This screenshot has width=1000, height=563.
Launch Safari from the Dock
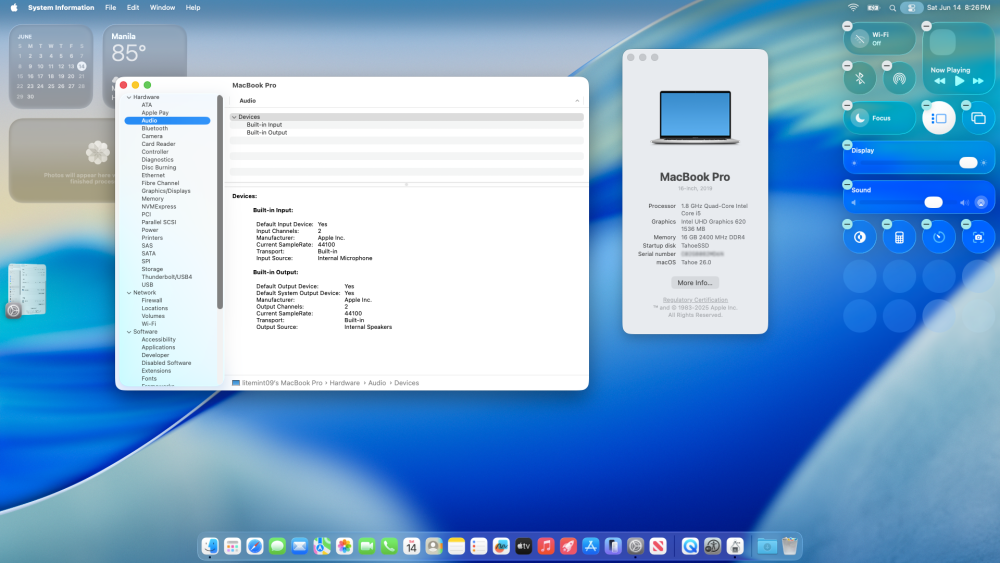tap(254, 546)
